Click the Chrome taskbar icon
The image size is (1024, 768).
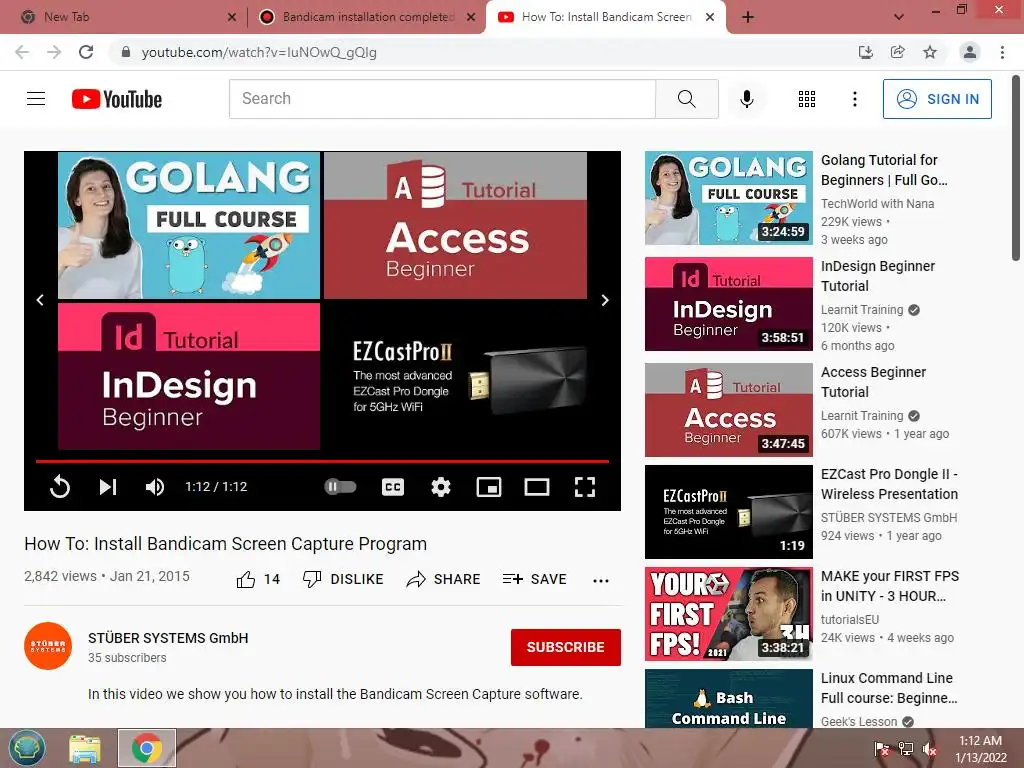click(x=147, y=748)
